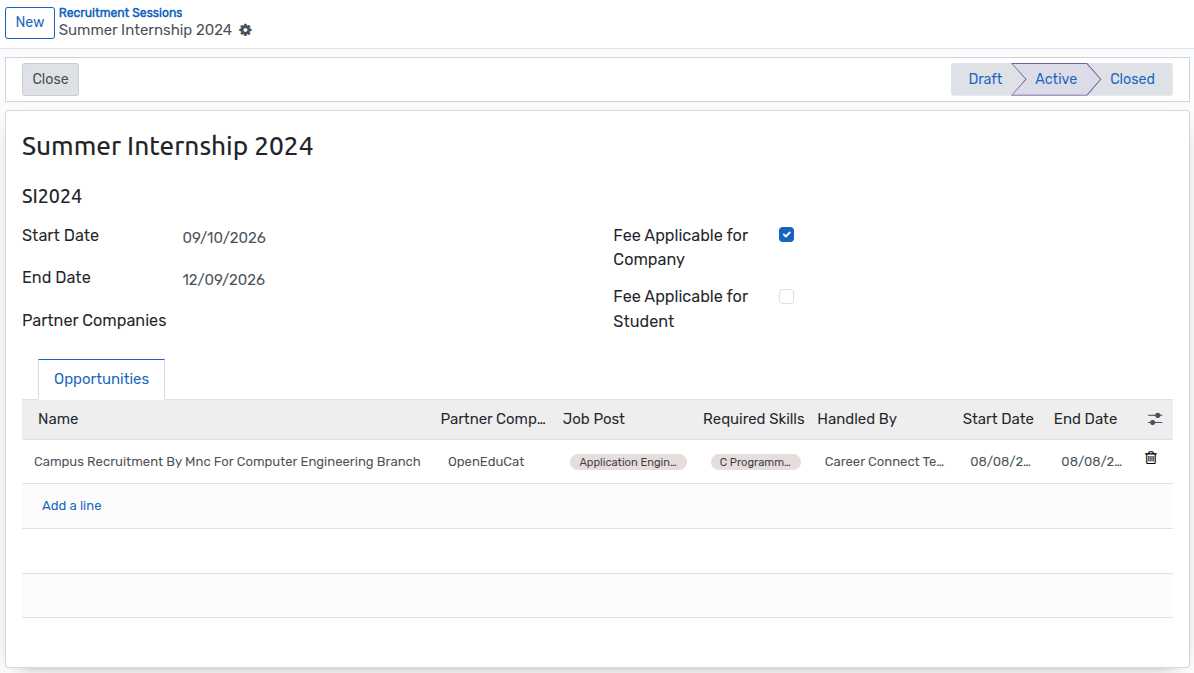
Task: Switch to the Opportunities tab
Action: [x=101, y=379]
